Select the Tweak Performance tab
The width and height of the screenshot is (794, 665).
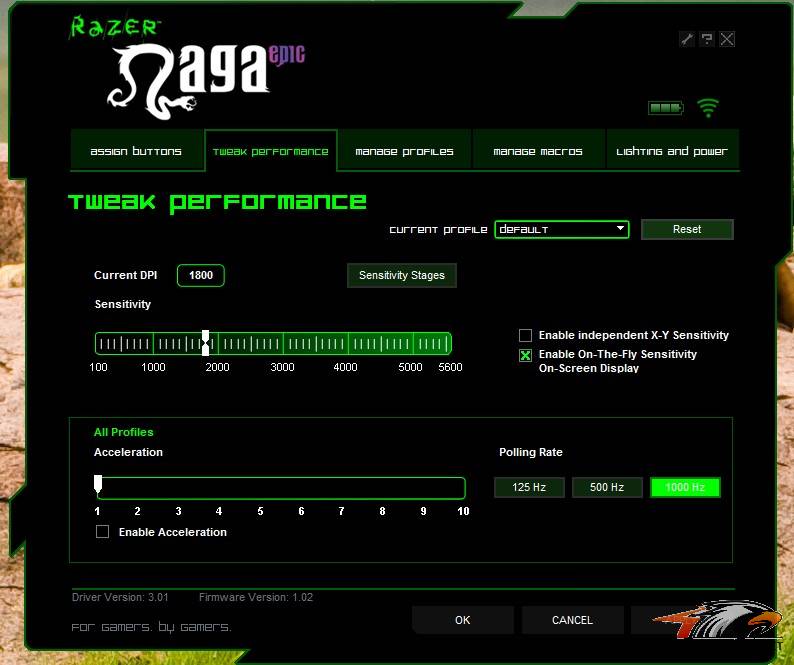[271, 151]
